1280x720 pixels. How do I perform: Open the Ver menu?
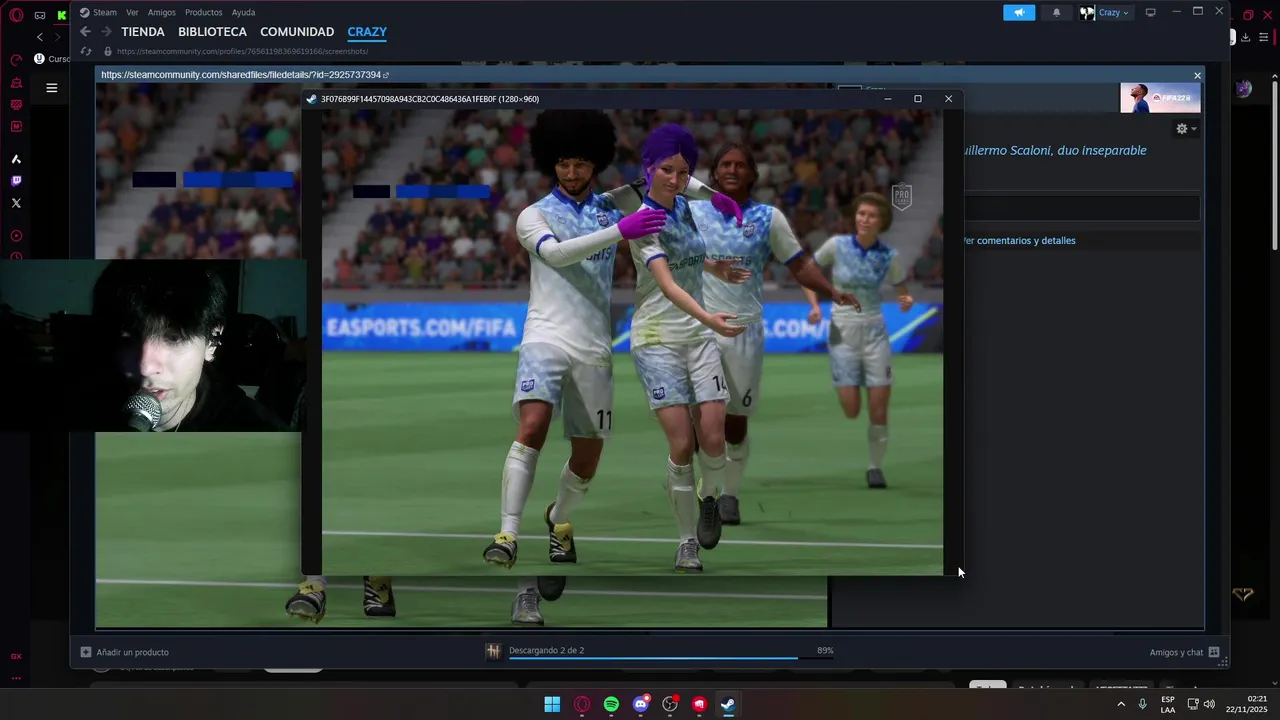132,12
